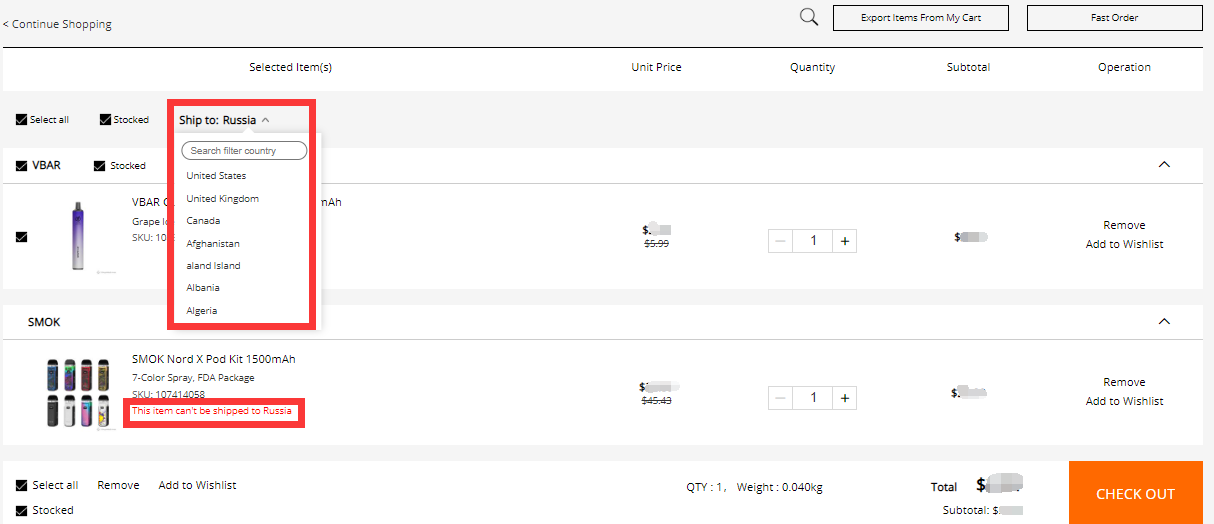Select Albania in the country dropdown
This screenshot has width=1214, height=524.
[x=203, y=288]
